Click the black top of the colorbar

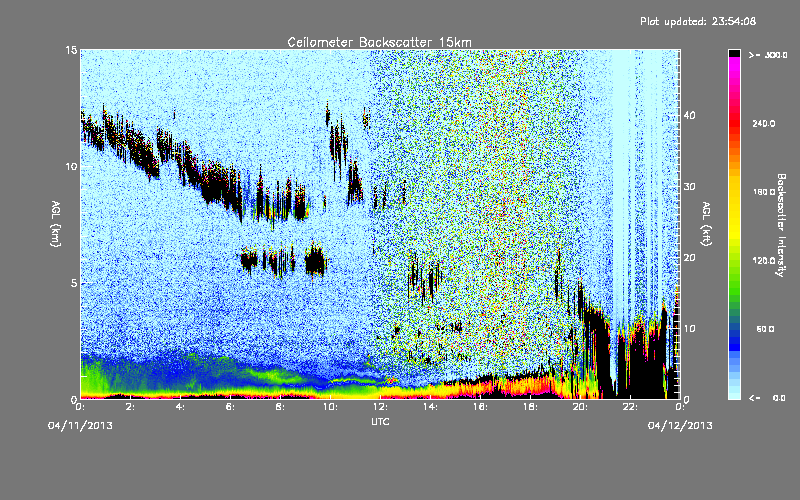[734, 53]
